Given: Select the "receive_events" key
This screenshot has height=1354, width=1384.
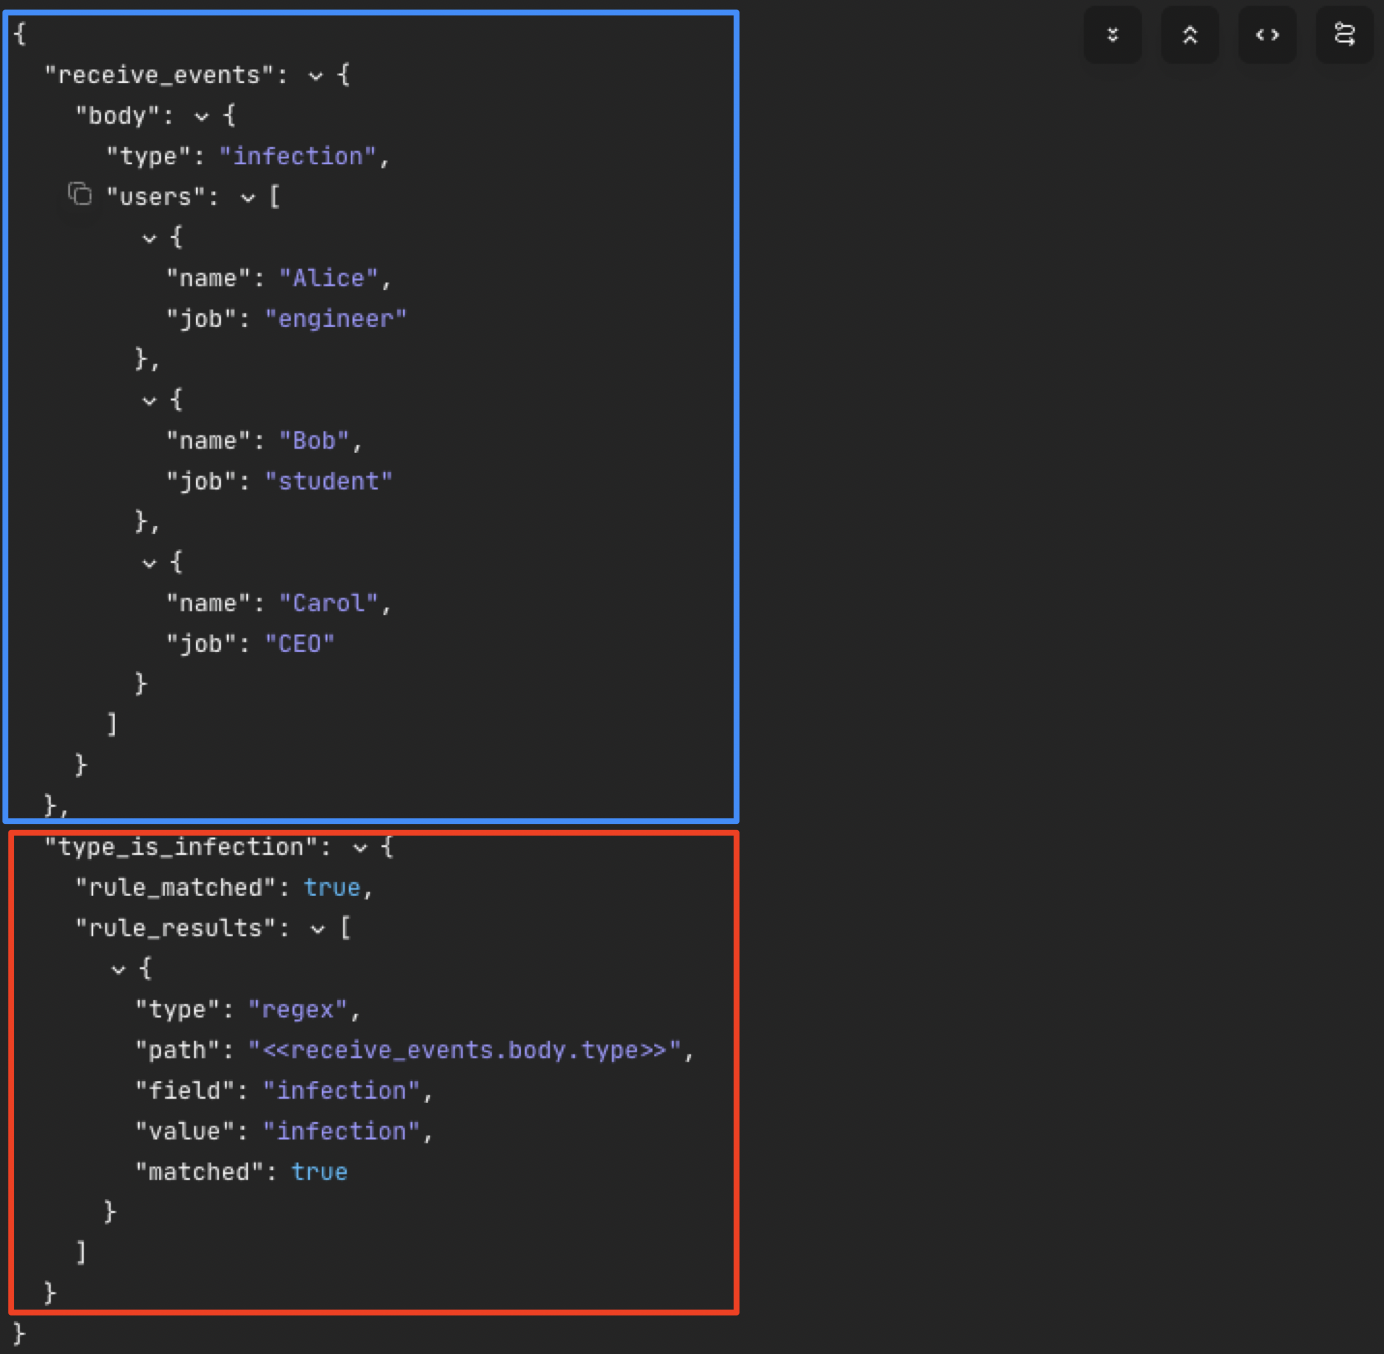Looking at the screenshot, I should (159, 75).
